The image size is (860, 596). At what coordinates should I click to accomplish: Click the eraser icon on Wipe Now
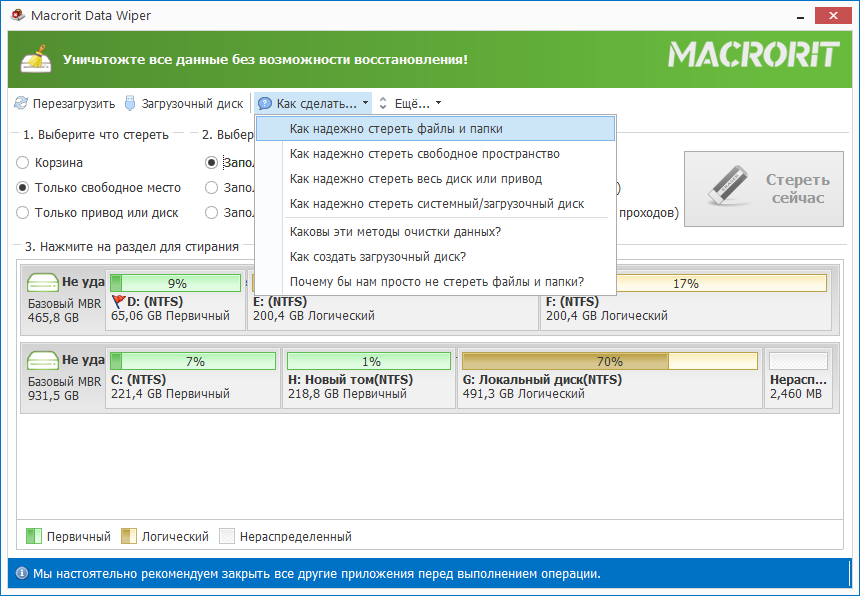click(729, 188)
